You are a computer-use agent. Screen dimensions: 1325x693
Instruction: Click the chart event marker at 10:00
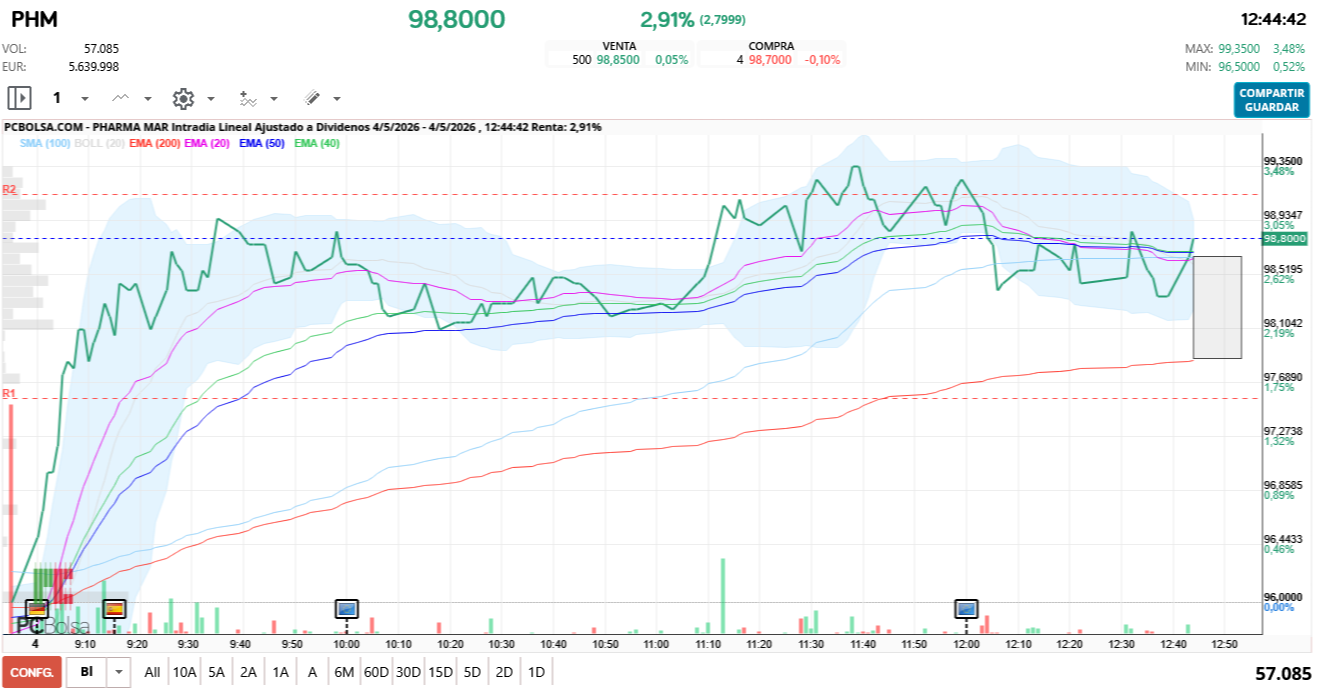pos(347,607)
